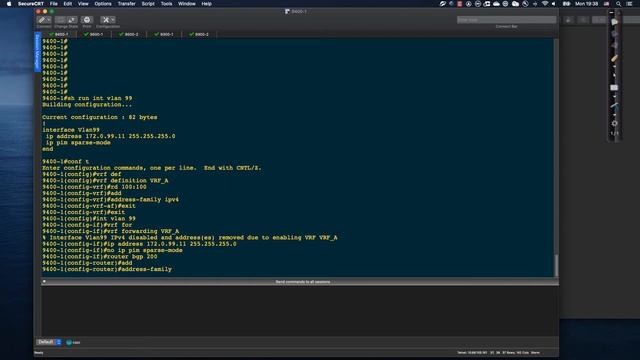
Task: Switch to the fifth session tab
Action: (x=199, y=34)
